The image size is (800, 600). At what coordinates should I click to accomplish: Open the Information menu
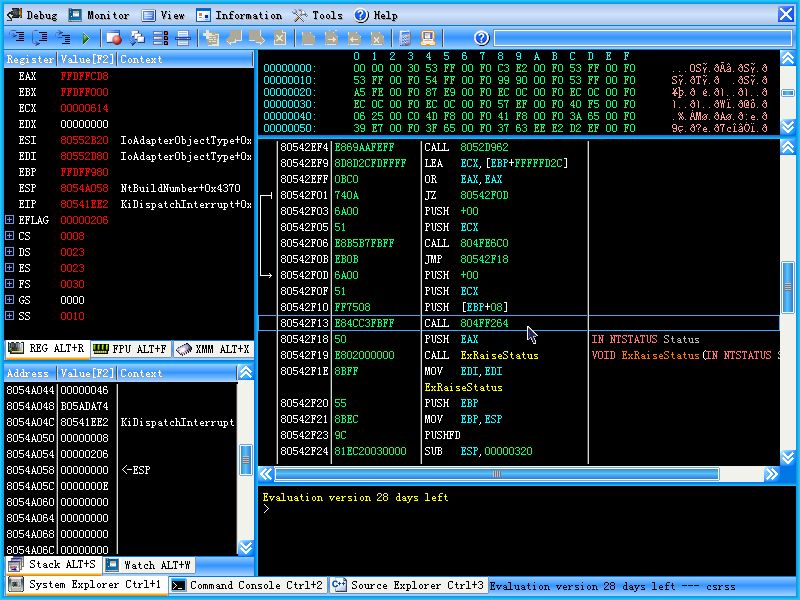(239, 15)
